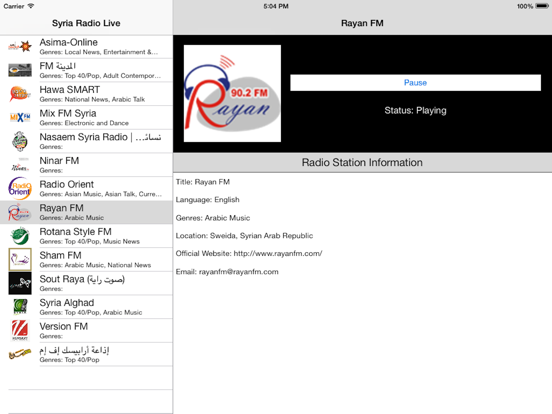
Task: Click 'Genres: Arabic Music' in station information
Action: point(213,218)
